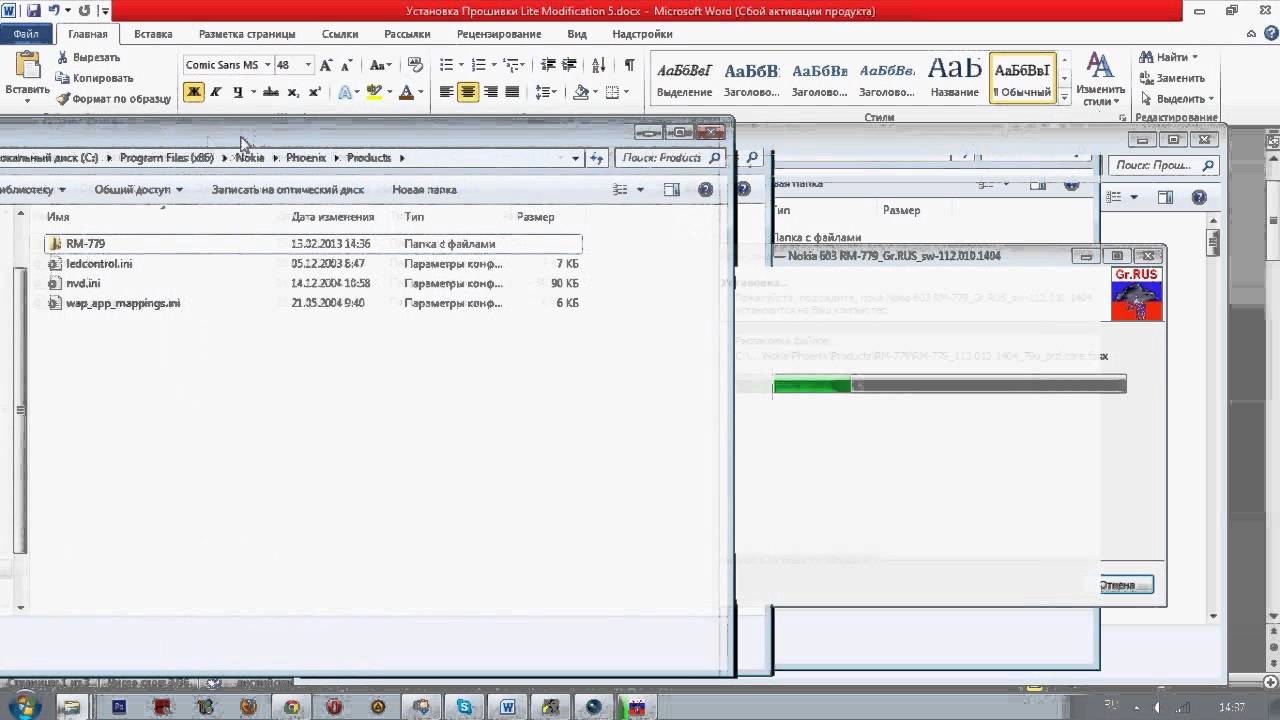Sort files by the Имя column header
Viewport: 1280px width, 720px height.
(x=58, y=217)
